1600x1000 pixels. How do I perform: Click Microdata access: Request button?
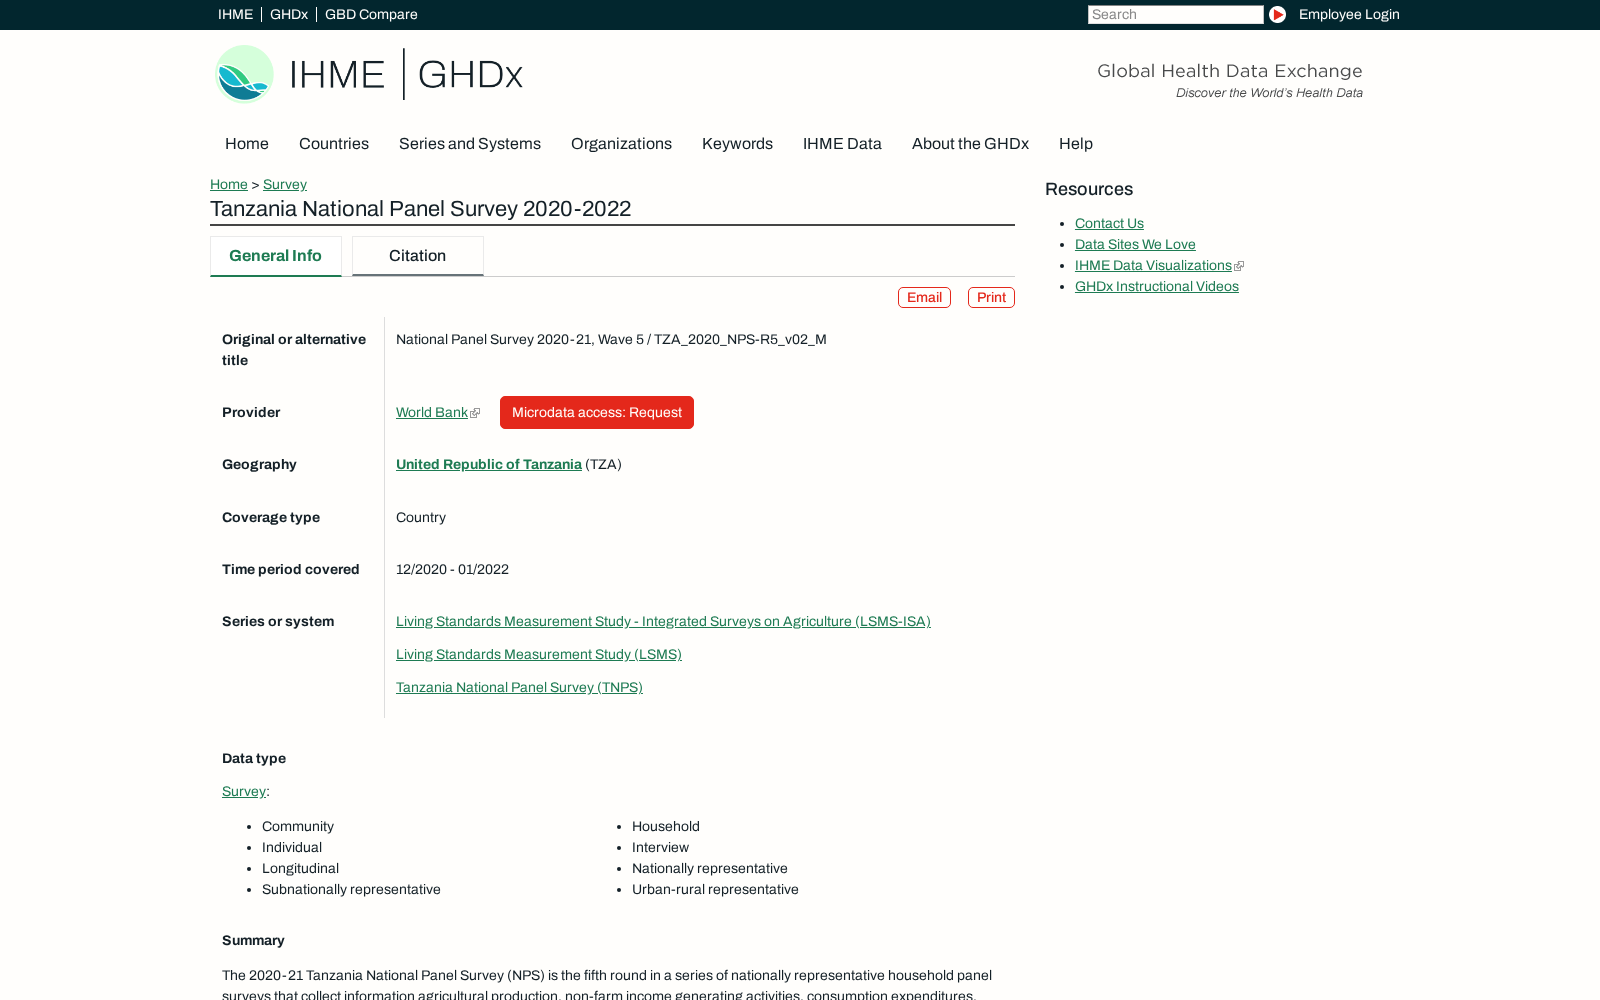click(597, 413)
